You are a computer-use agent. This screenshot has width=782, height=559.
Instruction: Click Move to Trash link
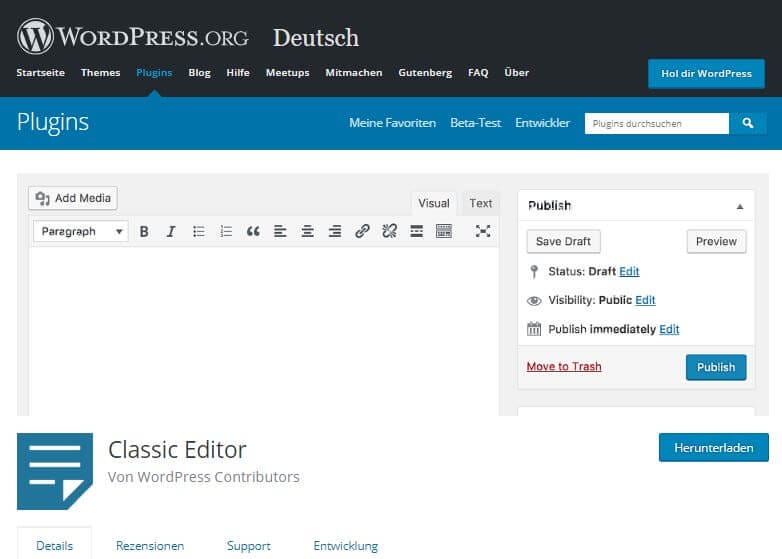(x=564, y=367)
